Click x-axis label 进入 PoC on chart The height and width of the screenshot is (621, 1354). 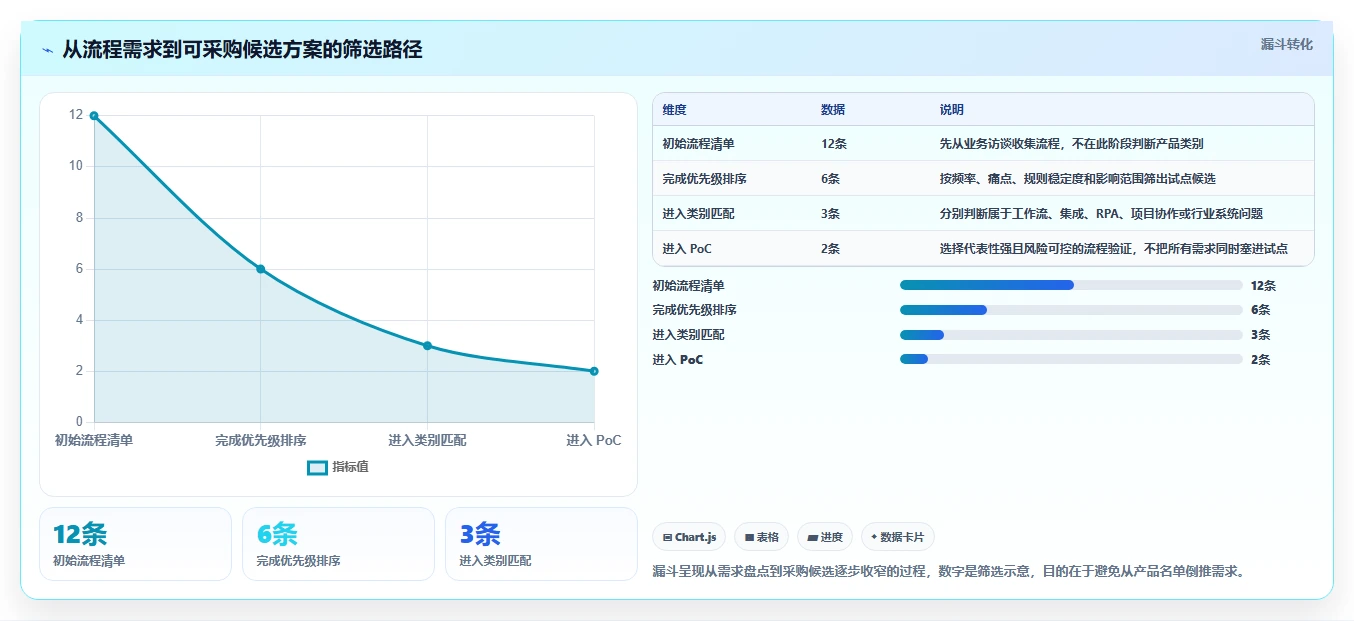pyautogui.click(x=594, y=440)
